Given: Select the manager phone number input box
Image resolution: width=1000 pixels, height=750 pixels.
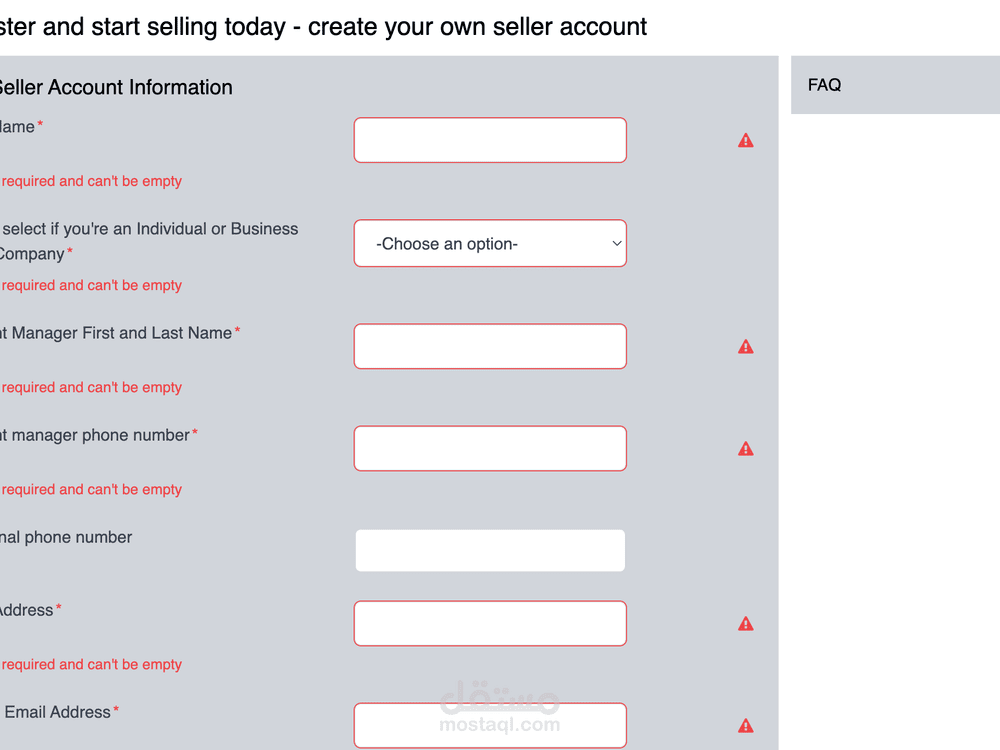Looking at the screenshot, I should [x=490, y=448].
